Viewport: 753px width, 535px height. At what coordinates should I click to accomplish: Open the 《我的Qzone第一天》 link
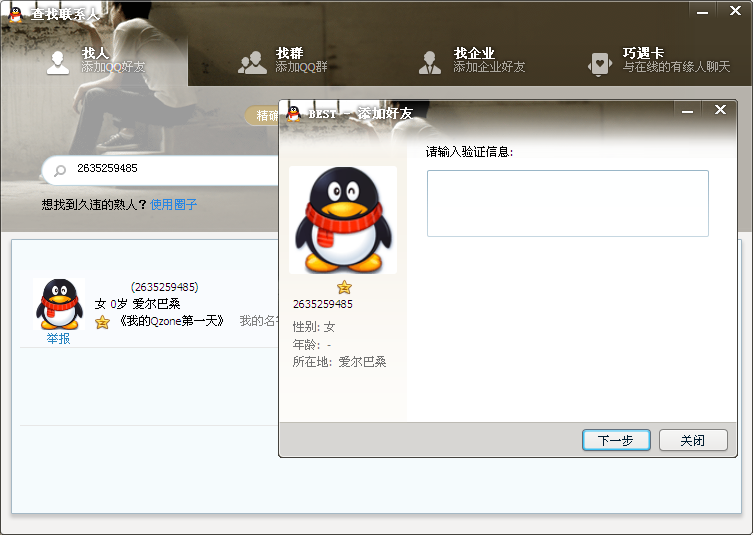(171, 321)
